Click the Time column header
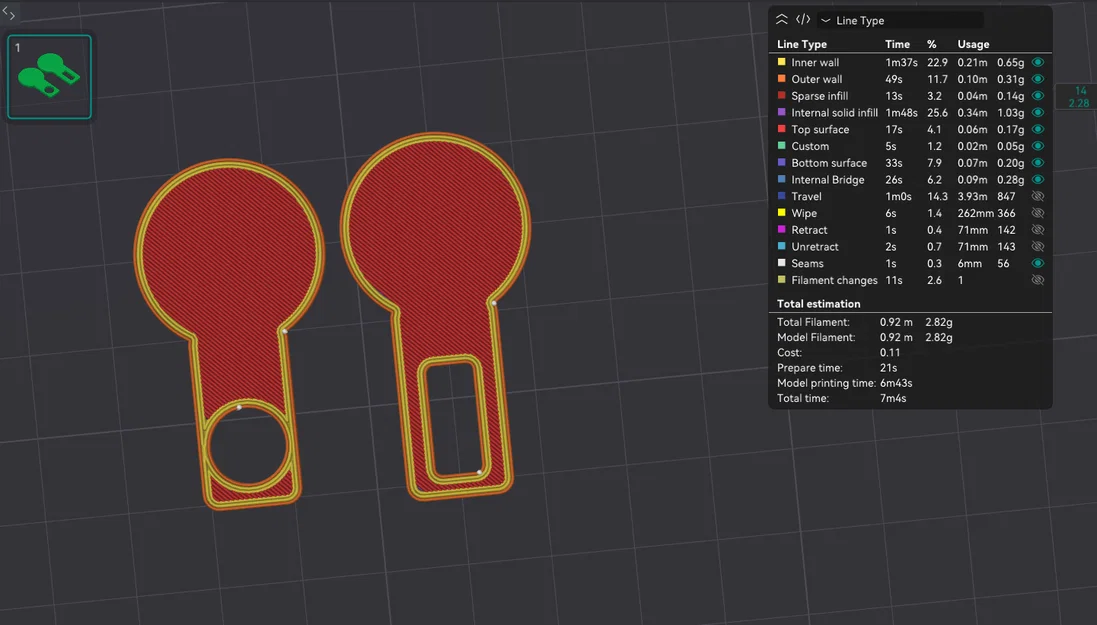The height and width of the screenshot is (625, 1097). (897, 44)
